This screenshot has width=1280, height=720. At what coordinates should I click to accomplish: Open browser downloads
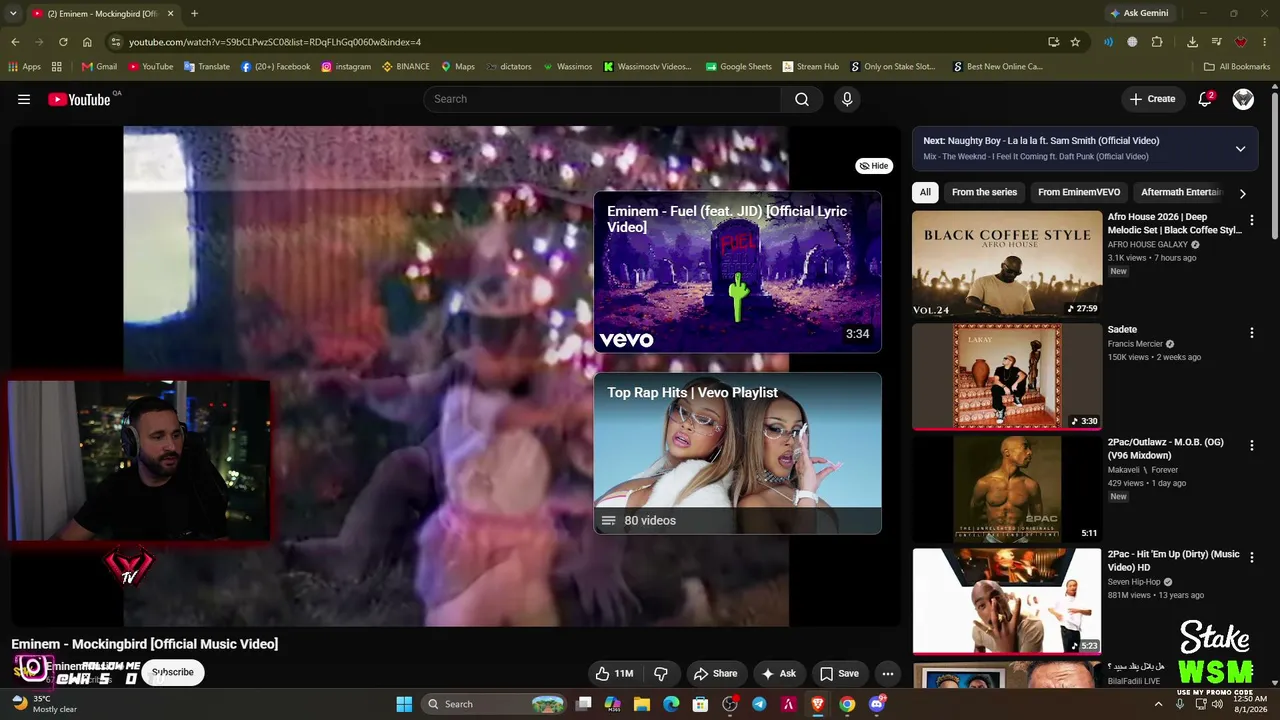tap(1192, 42)
